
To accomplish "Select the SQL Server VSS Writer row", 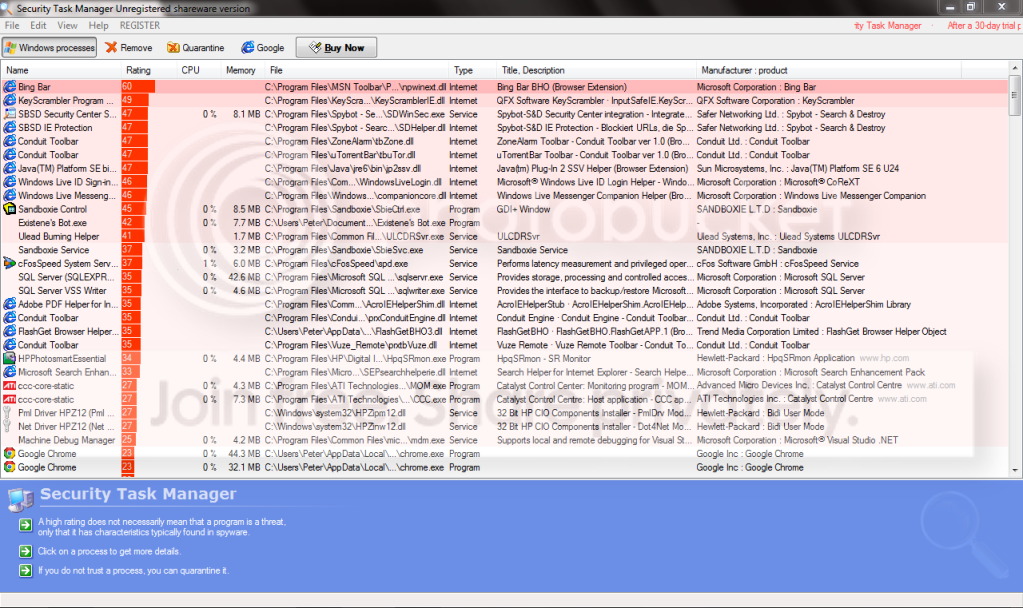I will click(505, 291).
